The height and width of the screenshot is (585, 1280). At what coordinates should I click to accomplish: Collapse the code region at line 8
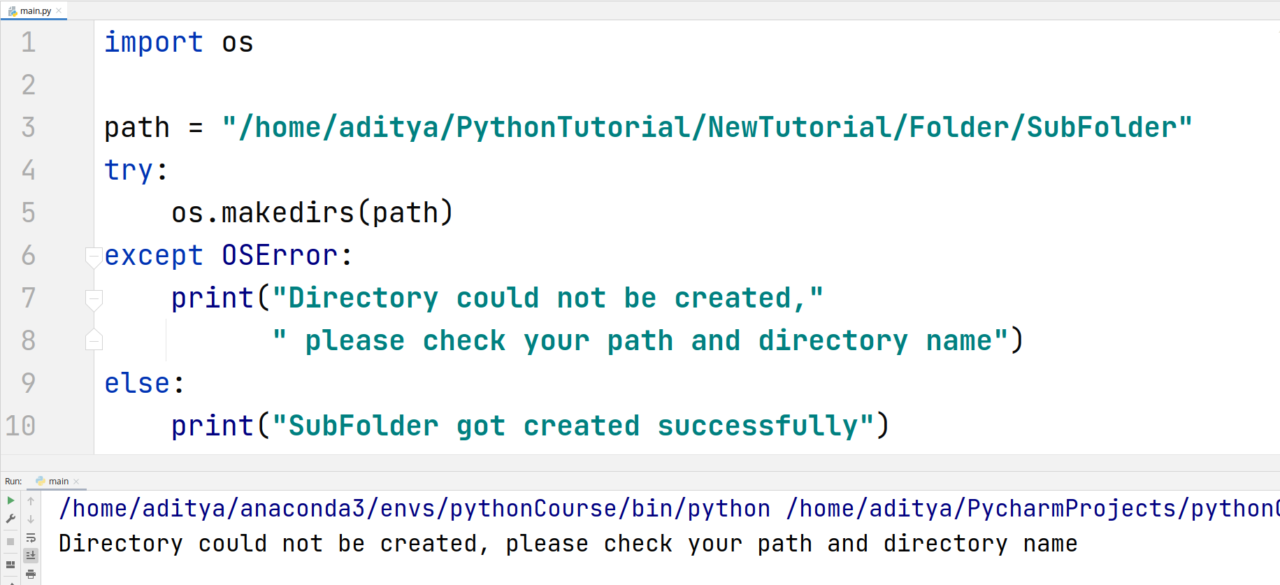point(94,341)
